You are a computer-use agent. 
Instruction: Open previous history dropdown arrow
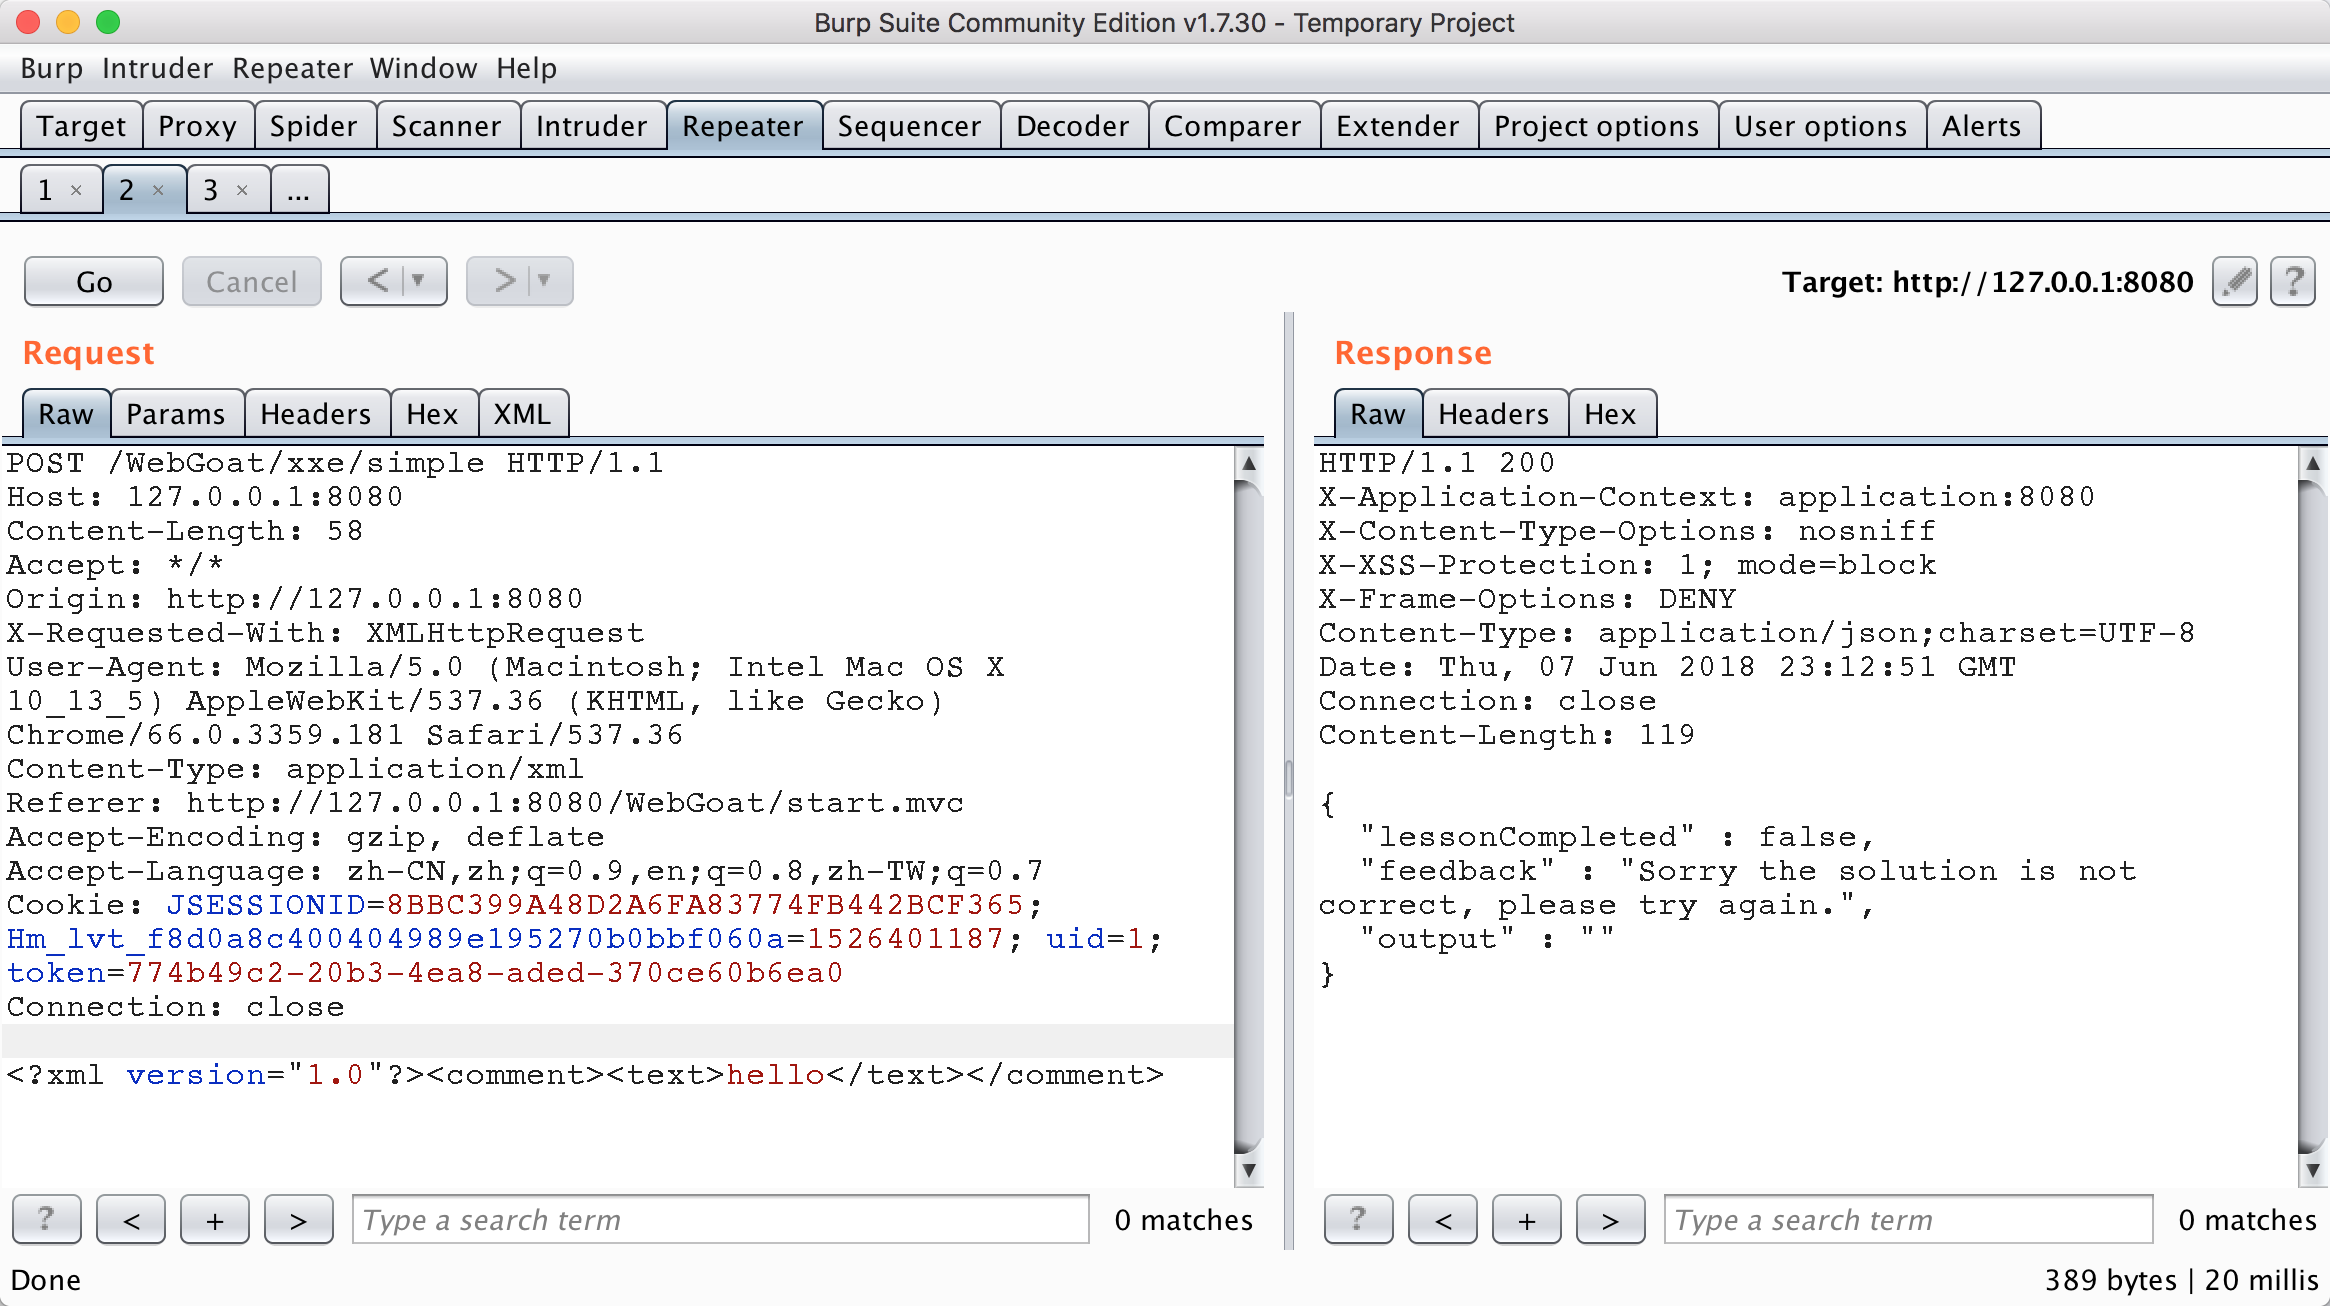[419, 281]
